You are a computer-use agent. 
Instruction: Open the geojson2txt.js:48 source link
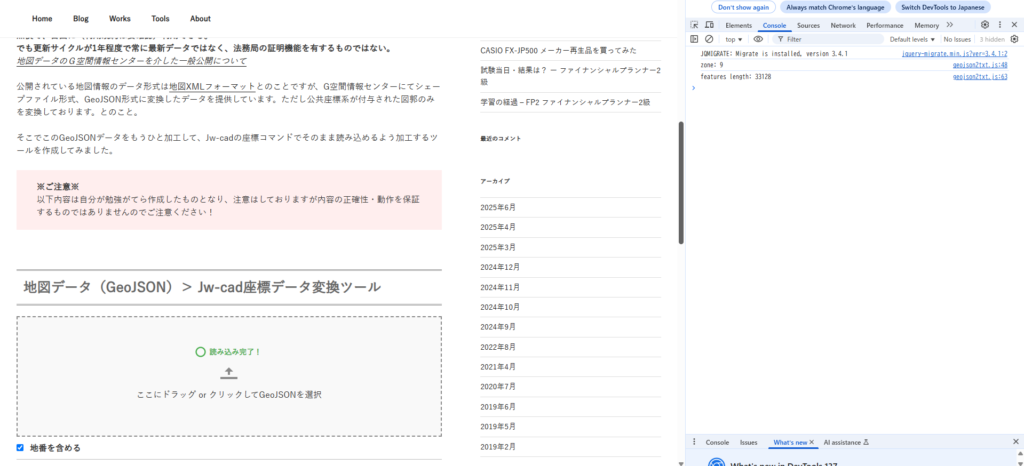[x=980, y=65]
